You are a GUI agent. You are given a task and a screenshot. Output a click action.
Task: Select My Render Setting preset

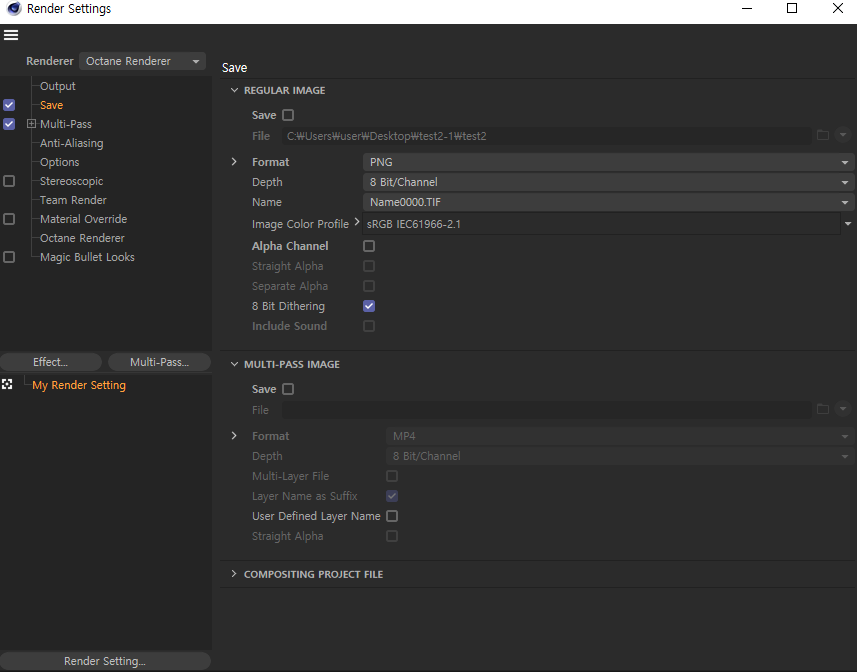(79, 385)
